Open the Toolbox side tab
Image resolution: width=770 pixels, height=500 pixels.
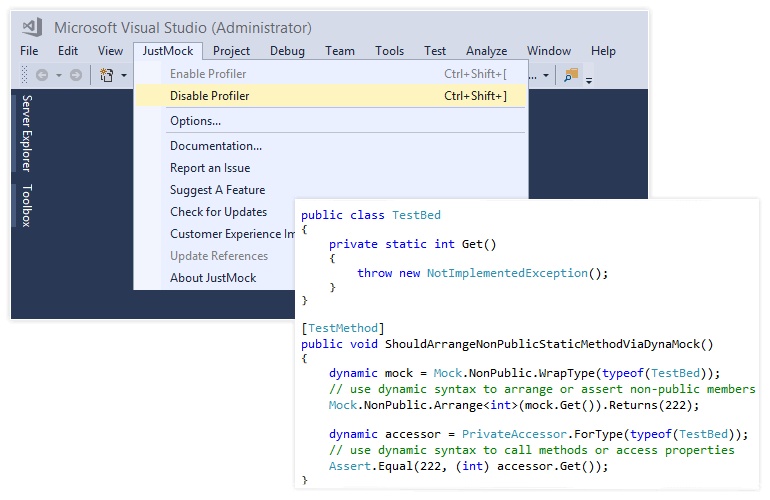tap(27, 206)
